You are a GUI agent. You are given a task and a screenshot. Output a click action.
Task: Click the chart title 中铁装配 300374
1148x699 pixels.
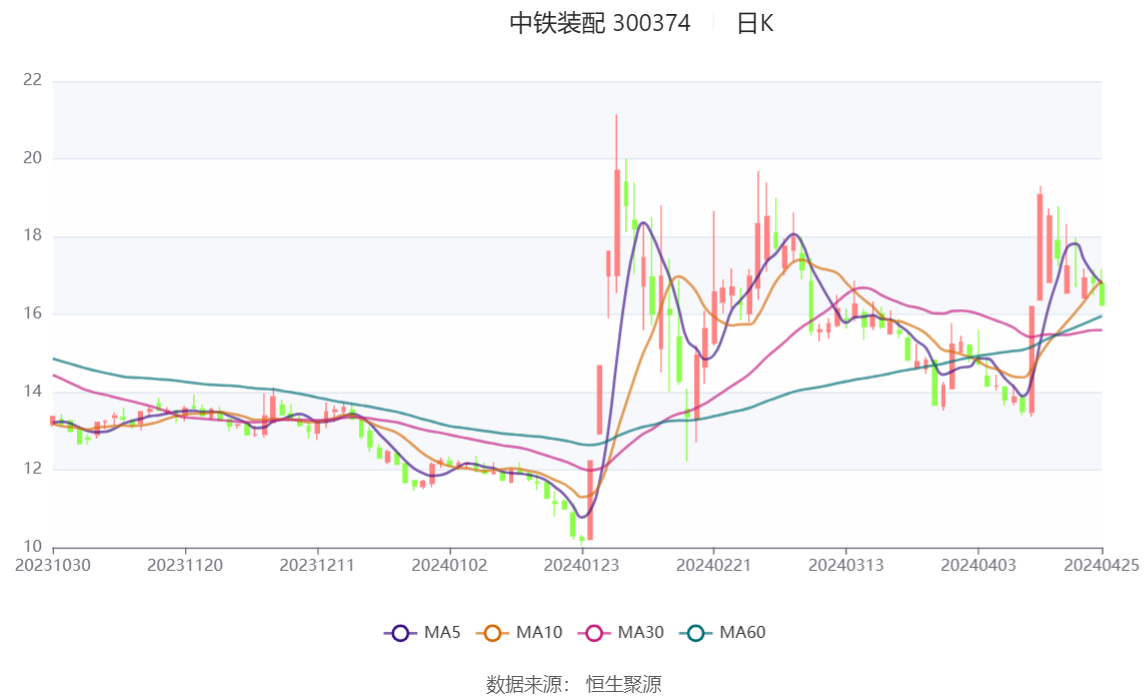(x=600, y=23)
